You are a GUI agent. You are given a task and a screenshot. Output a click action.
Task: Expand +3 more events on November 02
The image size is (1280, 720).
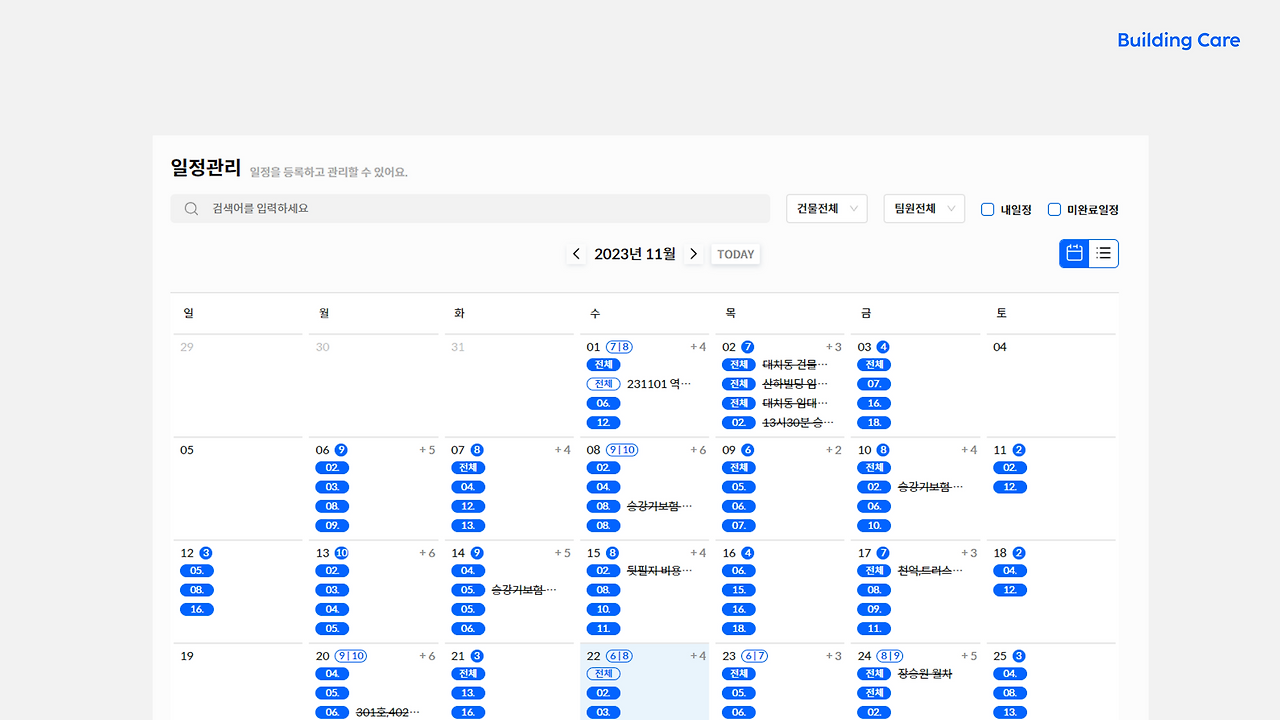pos(833,347)
